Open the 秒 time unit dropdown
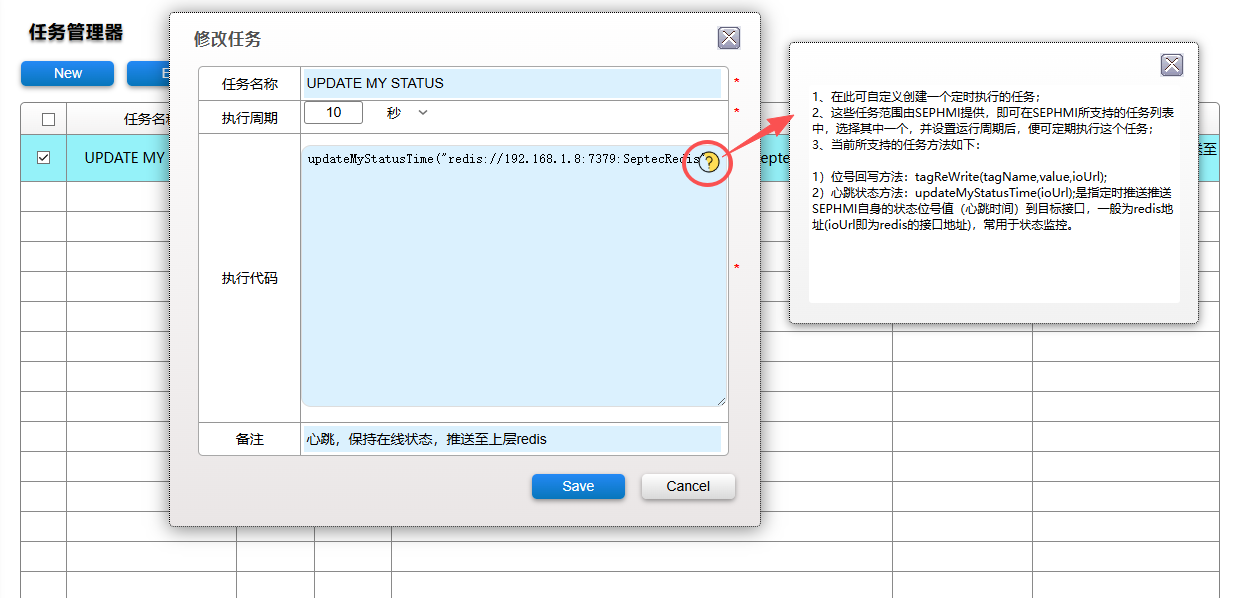The height and width of the screenshot is (598, 1254). point(407,113)
